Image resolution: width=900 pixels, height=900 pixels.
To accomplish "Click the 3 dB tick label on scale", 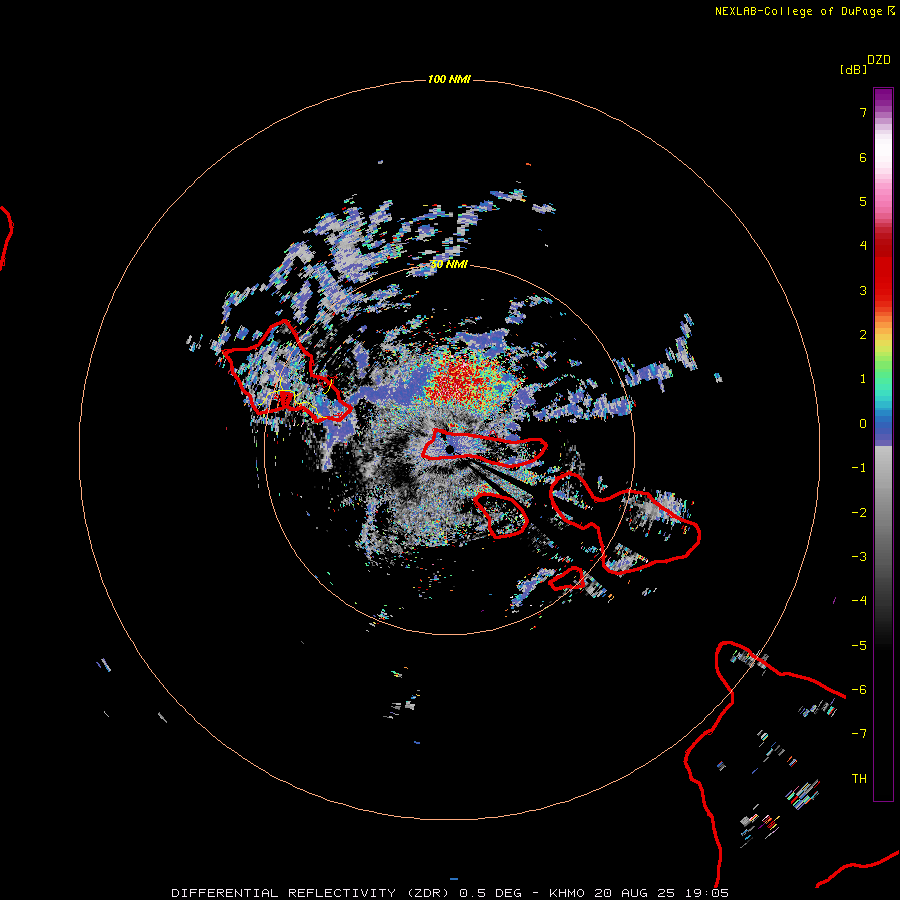I will point(863,290).
